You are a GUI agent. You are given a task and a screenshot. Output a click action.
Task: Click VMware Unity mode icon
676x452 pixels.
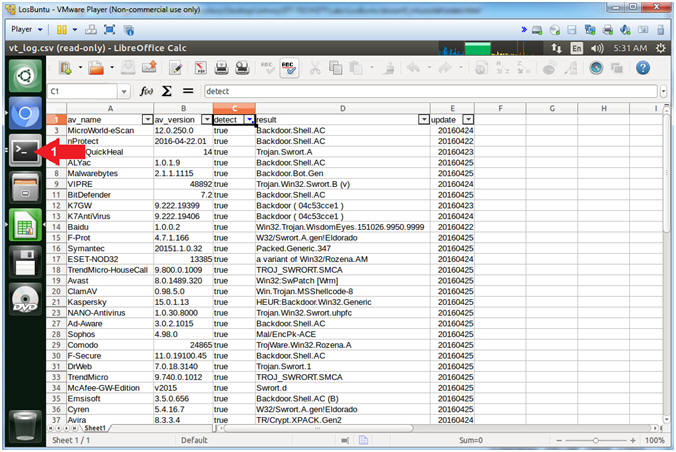pyautogui.click(x=128, y=30)
